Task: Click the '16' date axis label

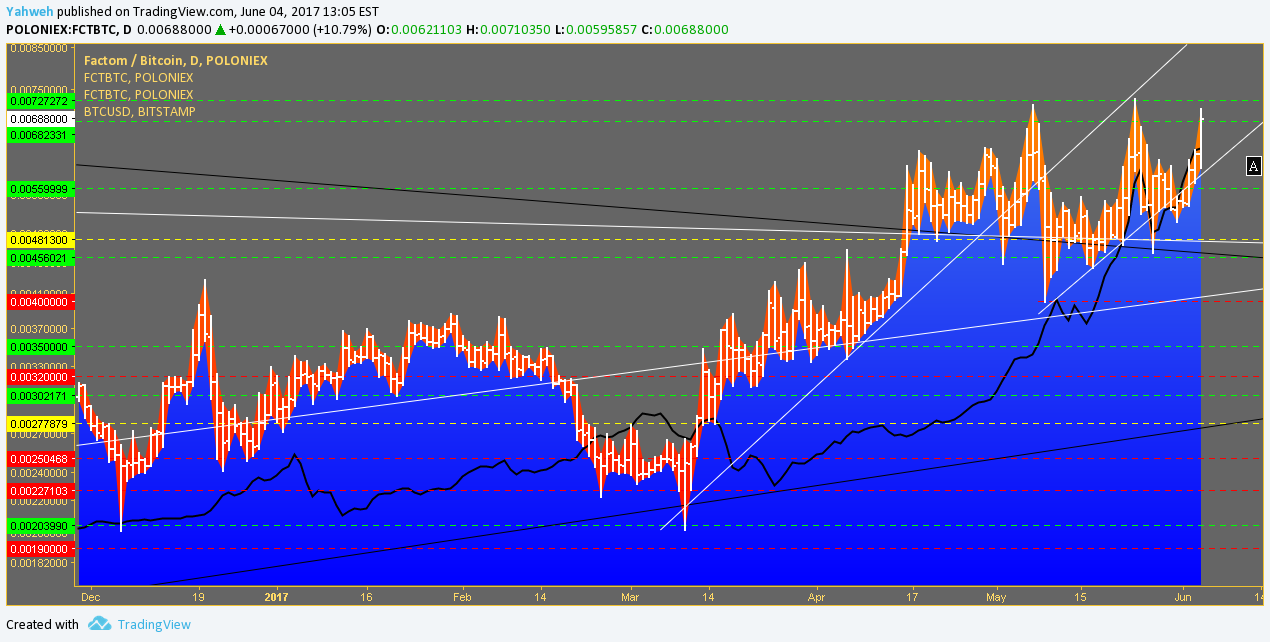Action: pyautogui.click(x=366, y=596)
